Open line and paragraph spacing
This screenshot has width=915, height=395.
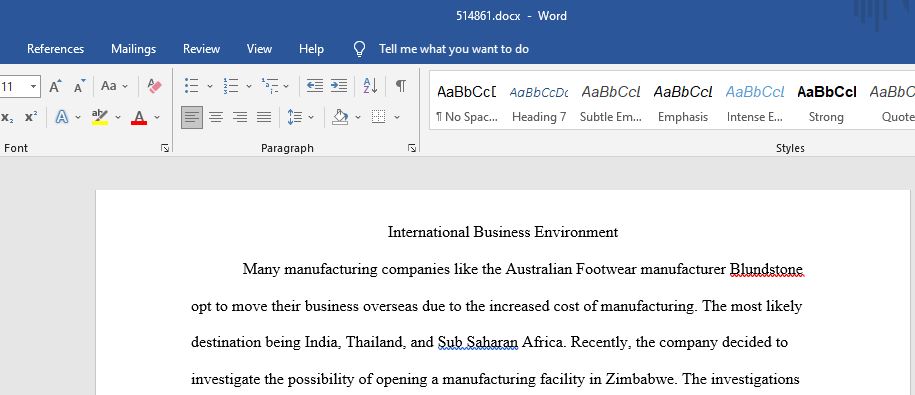[295, 117]
